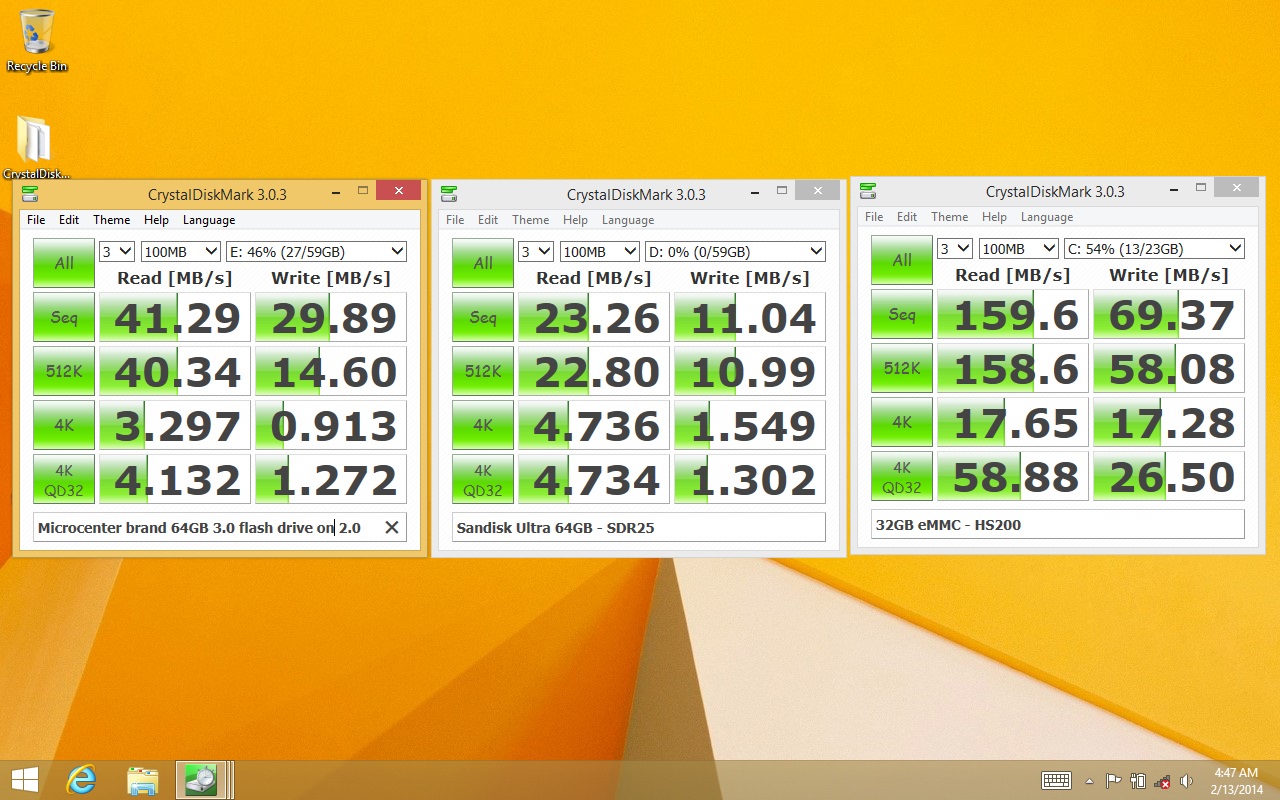Open the touch keyboard from the tray
This screenshot has width=1280, height=800.
click(x=1056, y=780)
